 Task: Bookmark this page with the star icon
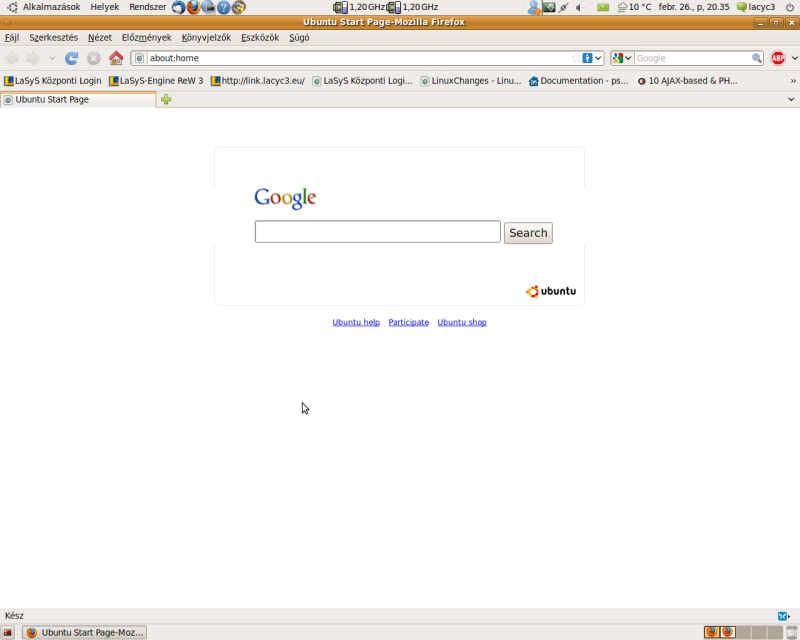(x=576, y=58)
